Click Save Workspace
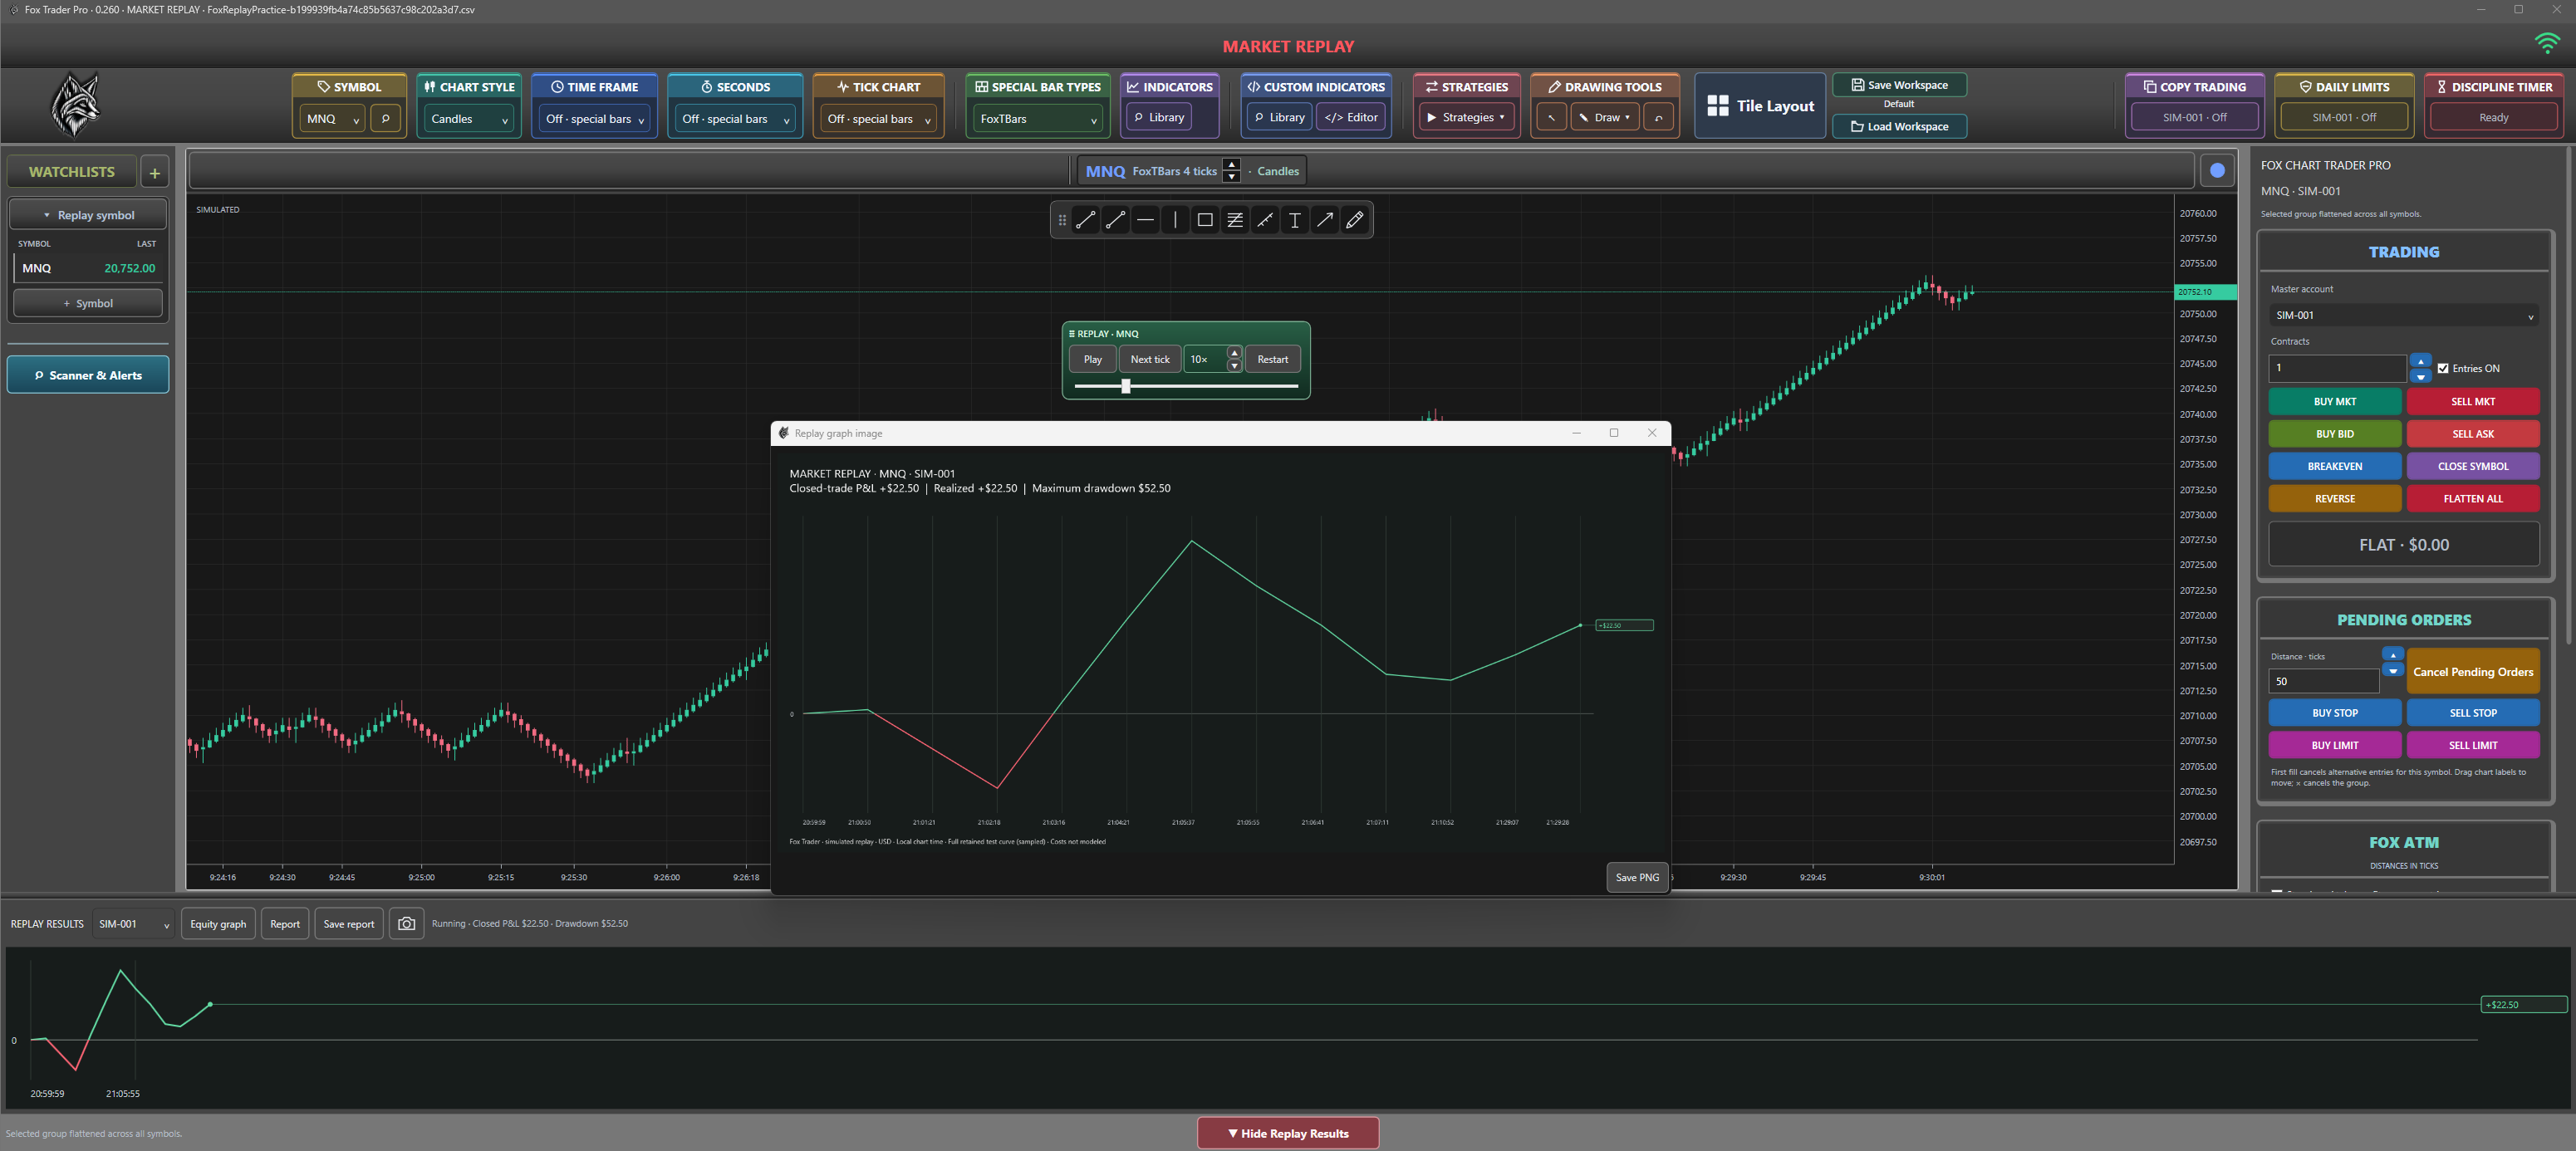Viewport: 2576px width, 1151px height. (x=1899, y=85)
